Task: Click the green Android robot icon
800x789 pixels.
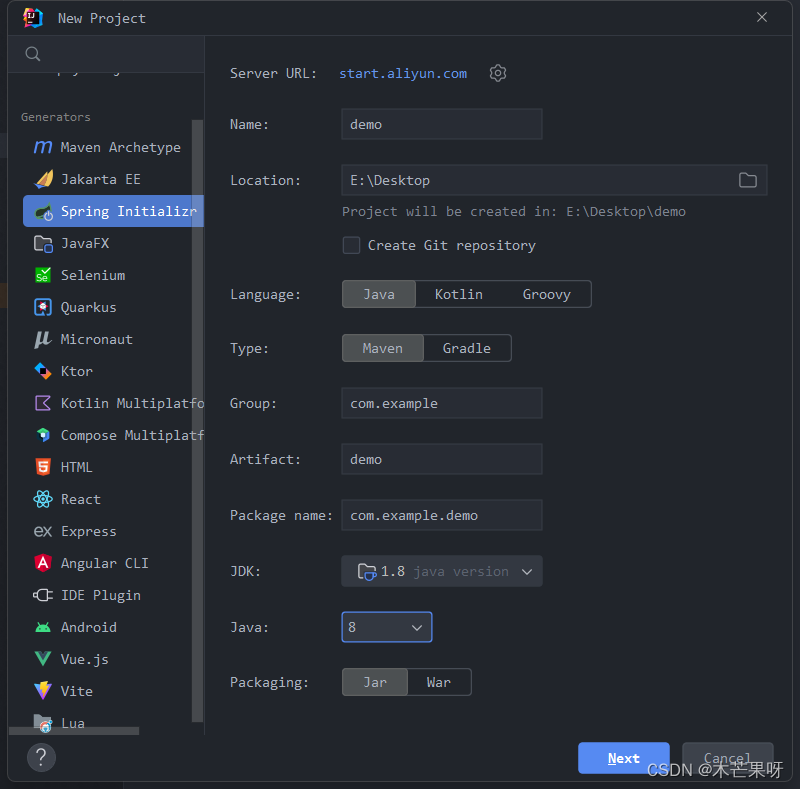Action: [x=43, y=627]
